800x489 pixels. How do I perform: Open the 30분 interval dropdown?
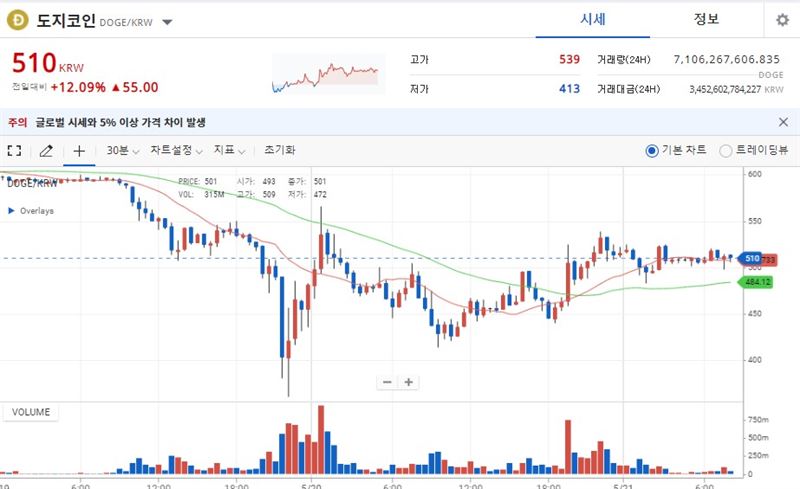pyautogui.click(x=122, y=151)
